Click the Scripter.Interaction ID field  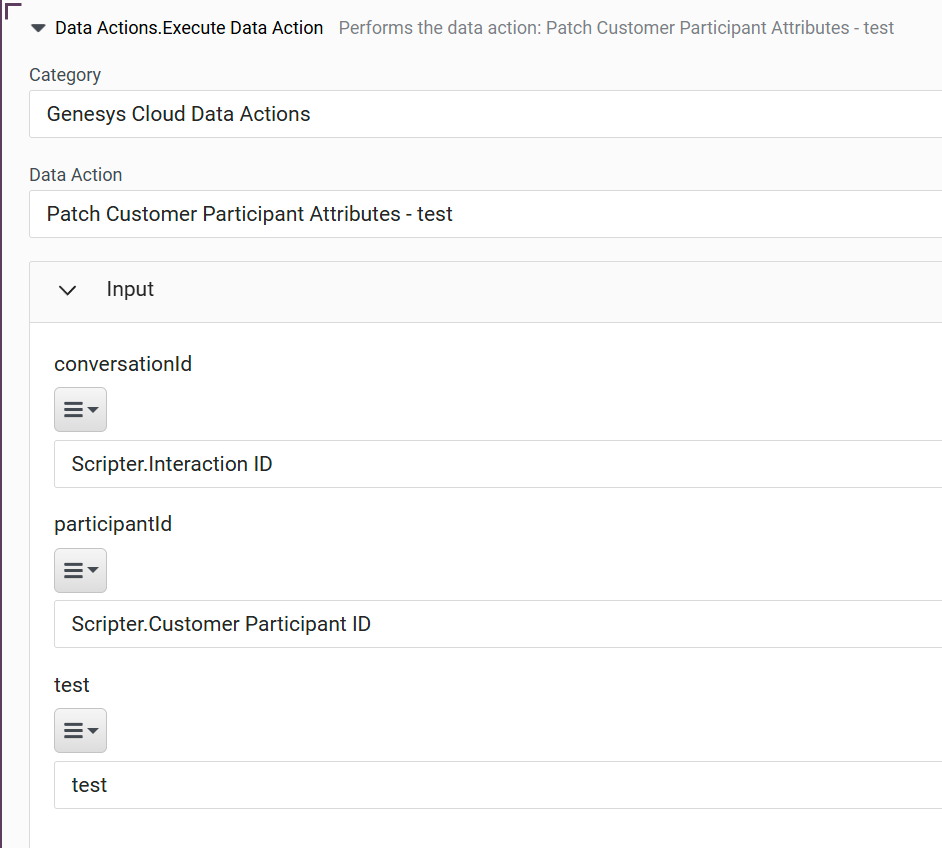498,464
